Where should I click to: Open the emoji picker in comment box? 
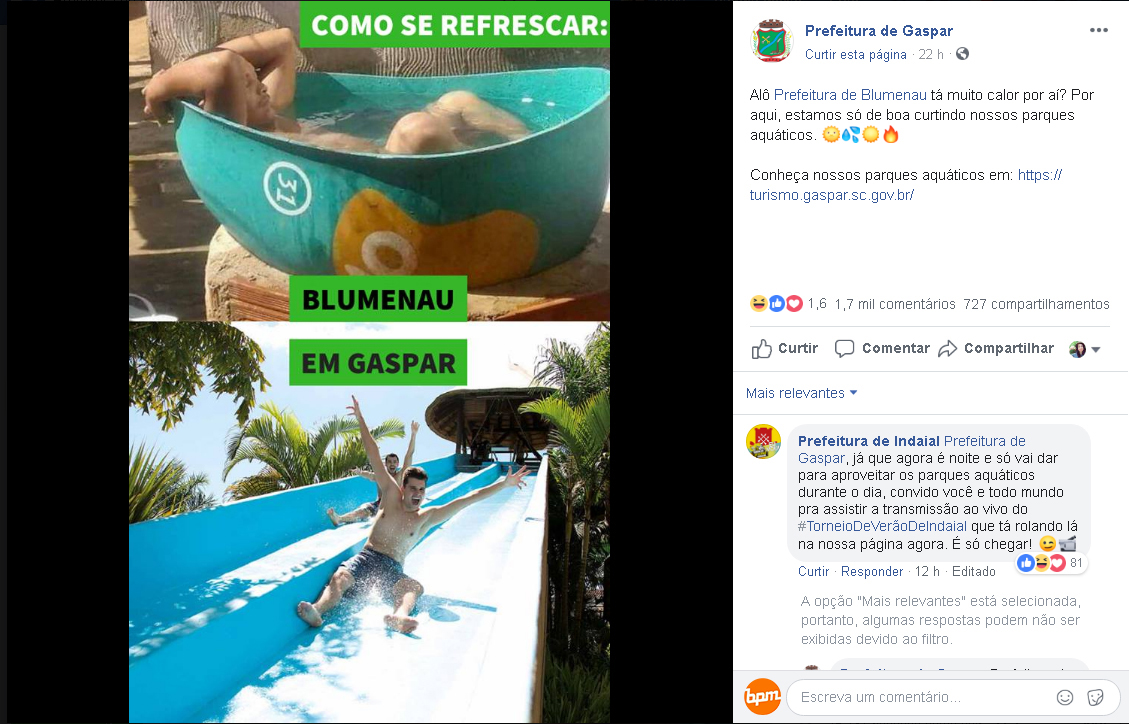tap(1064, 697)
